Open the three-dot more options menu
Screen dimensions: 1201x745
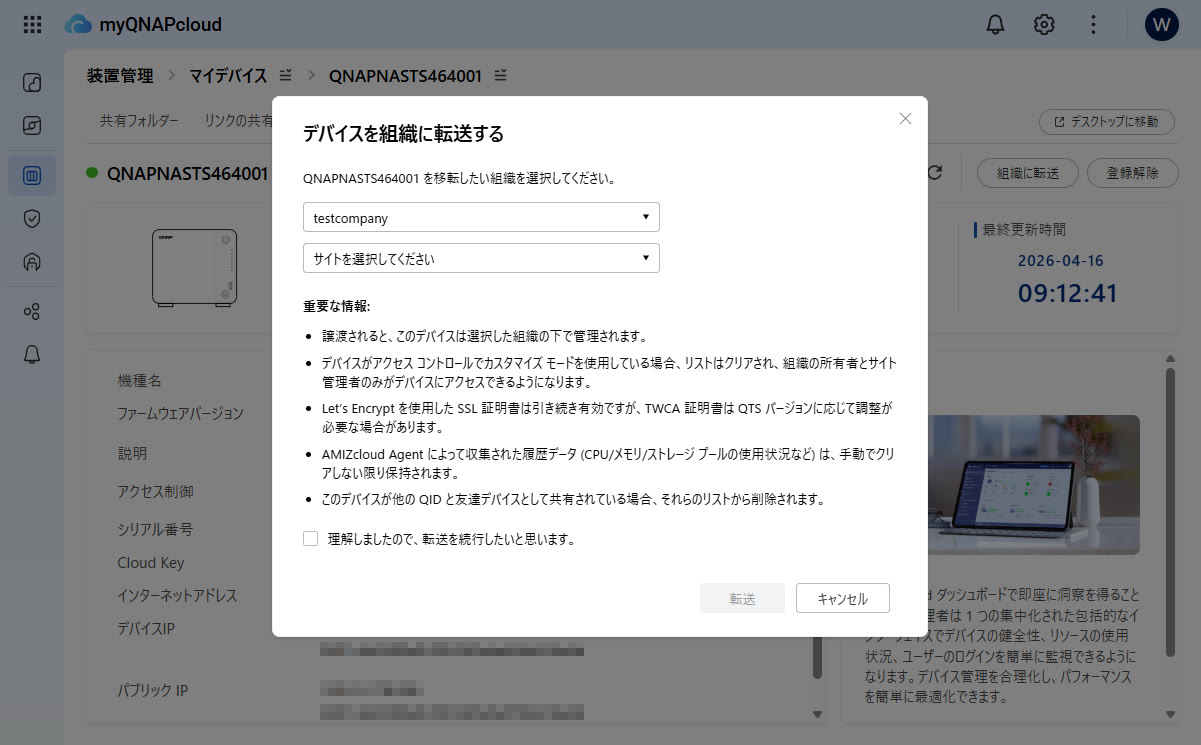coord(1094,25)
